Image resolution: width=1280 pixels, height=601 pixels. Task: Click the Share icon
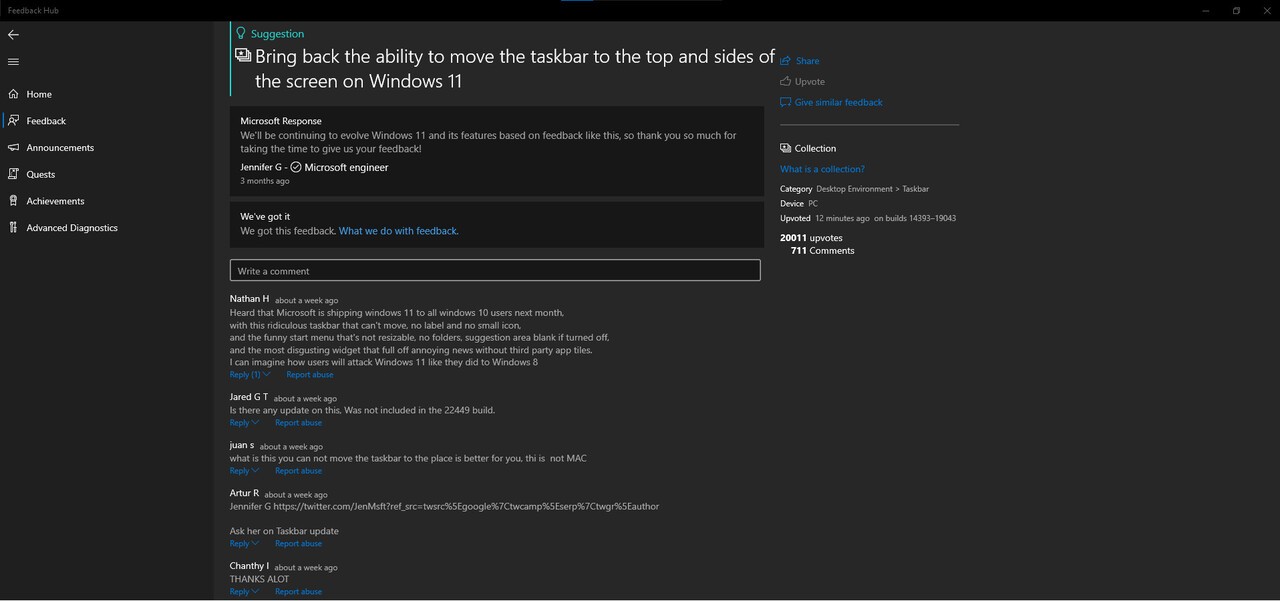786,61
